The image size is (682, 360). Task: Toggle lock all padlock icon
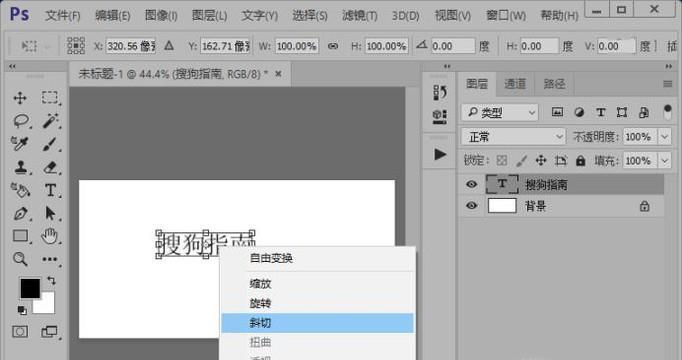pos(581,161)
